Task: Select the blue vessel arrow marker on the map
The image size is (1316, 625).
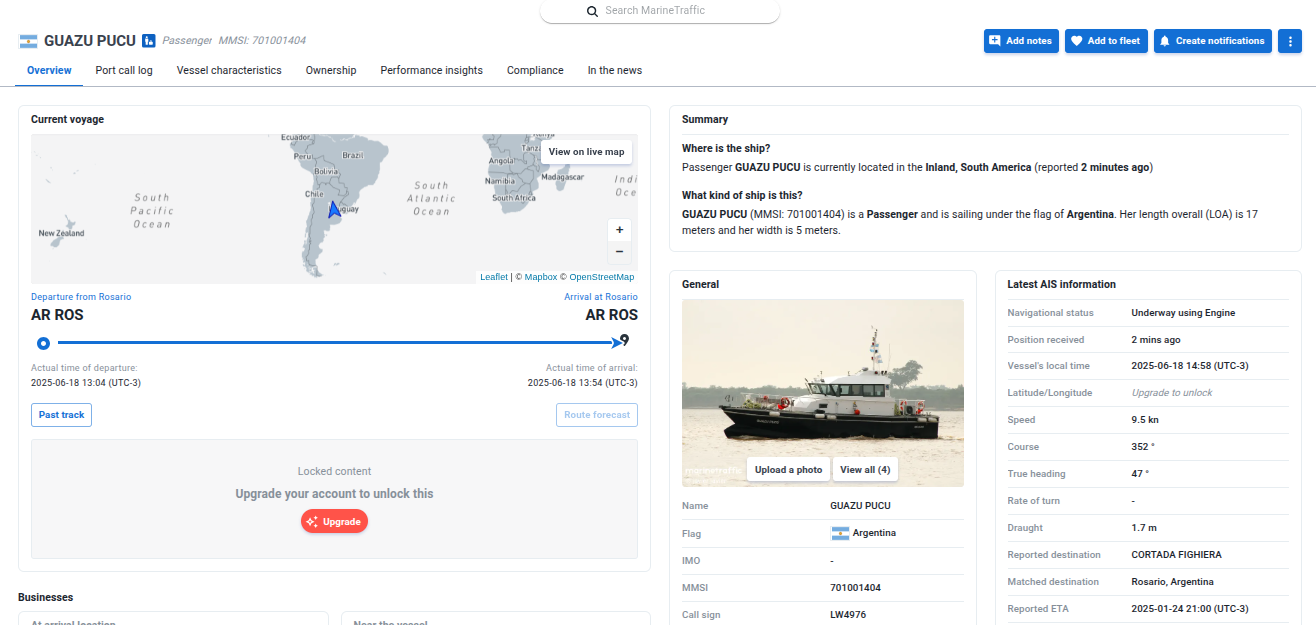Action: click(335, 209)
